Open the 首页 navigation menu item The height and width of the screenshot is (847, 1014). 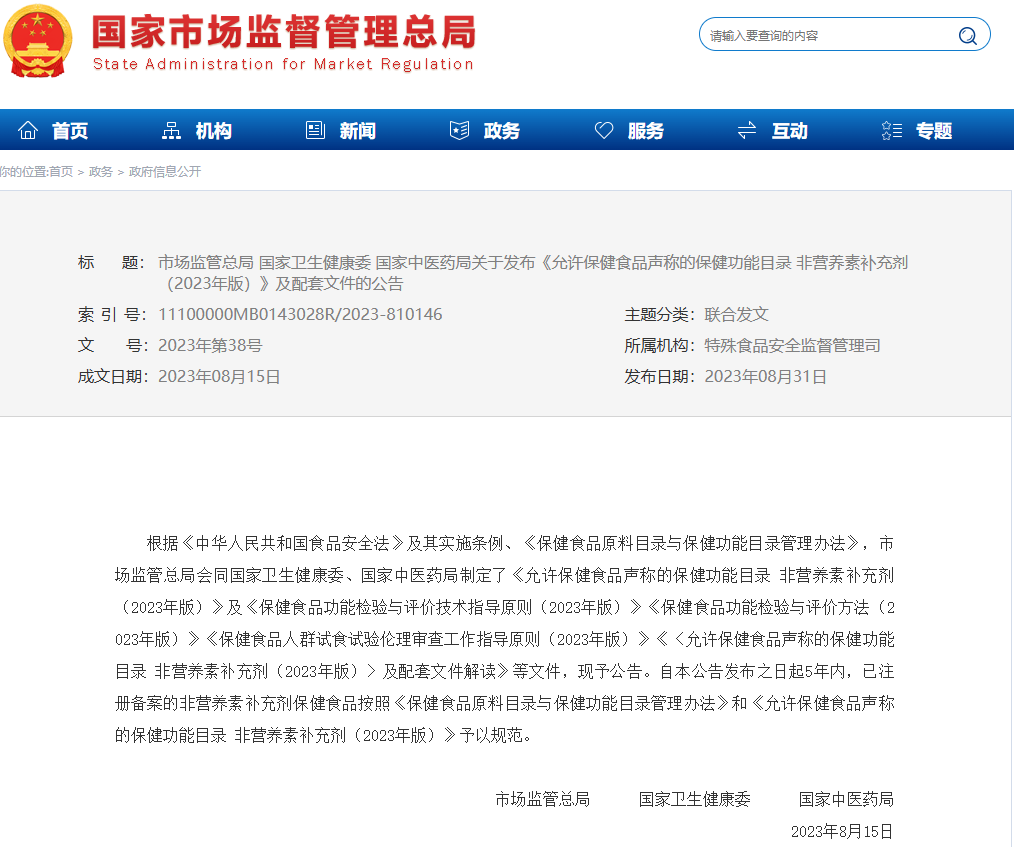click(x=70, y=130)
